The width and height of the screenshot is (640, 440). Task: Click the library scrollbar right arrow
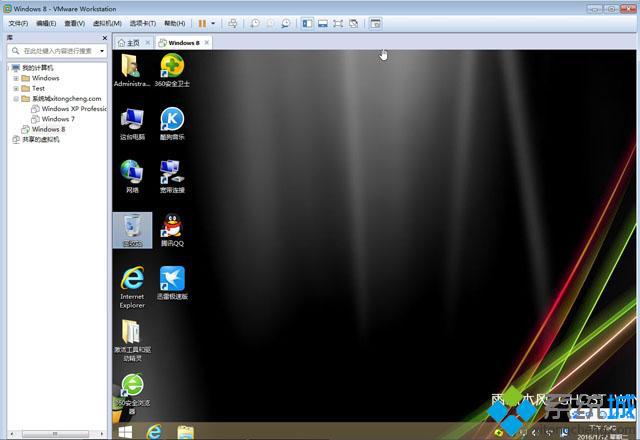(102, 433)
